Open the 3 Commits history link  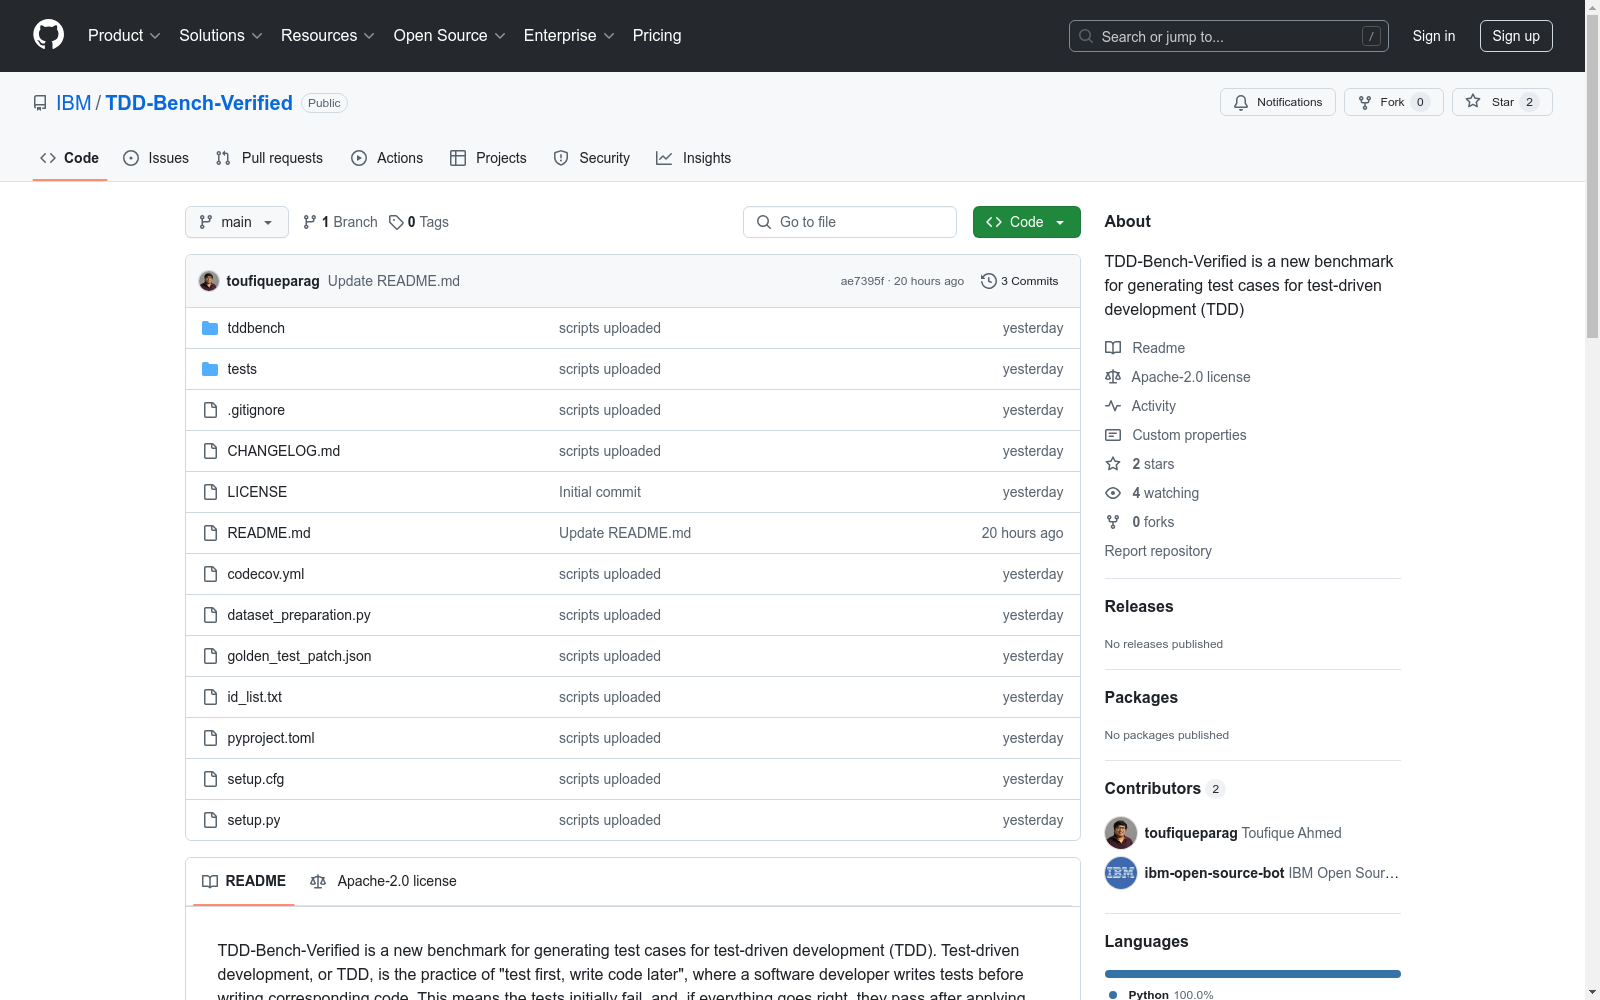tap(1020, 281)
